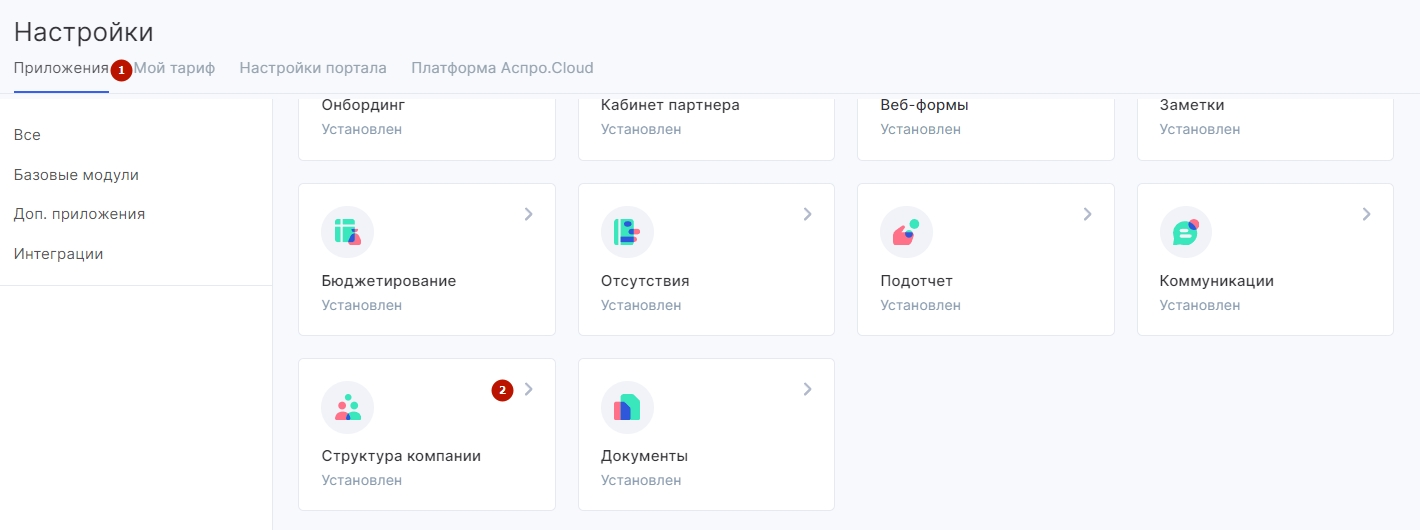This screenshot has width=1420, height=530.
Task: Expand the Документы card arrow
Action: (807, 389)
